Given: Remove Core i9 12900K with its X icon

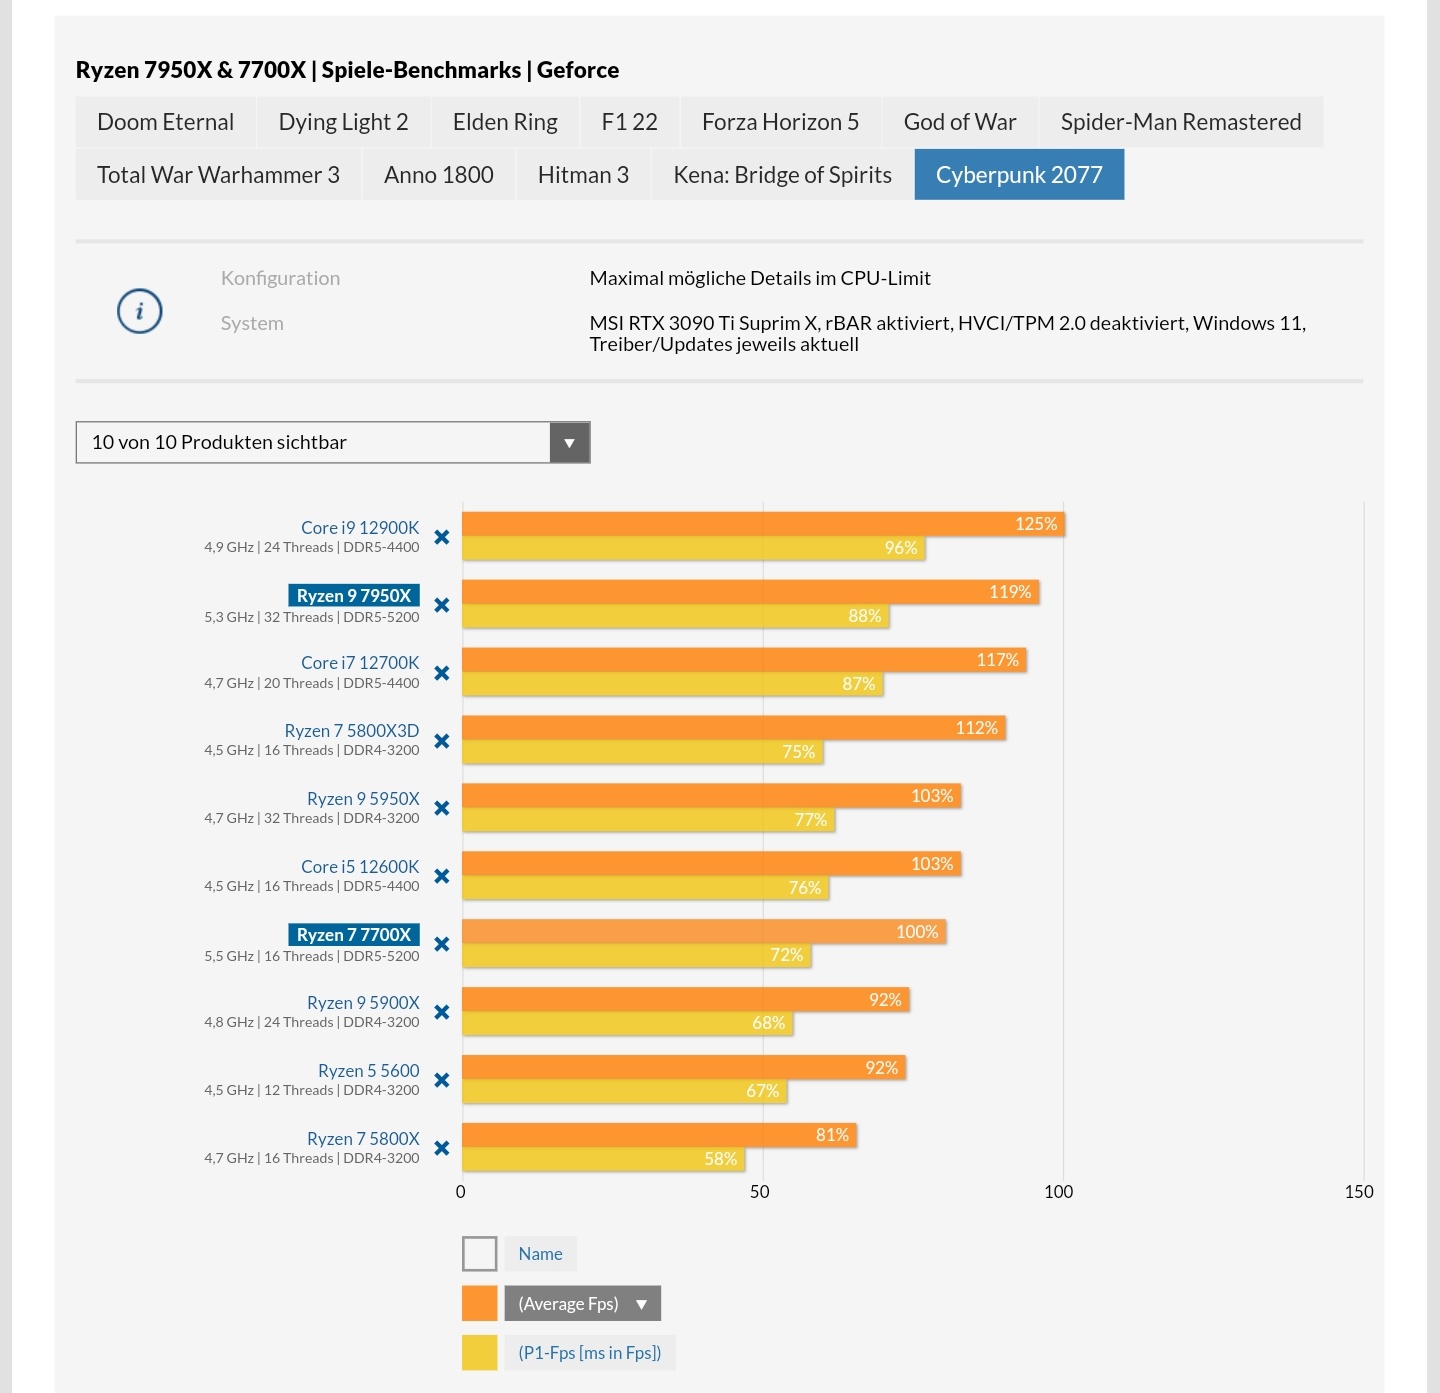Looking at the screenshot, I should pos(442,537).
